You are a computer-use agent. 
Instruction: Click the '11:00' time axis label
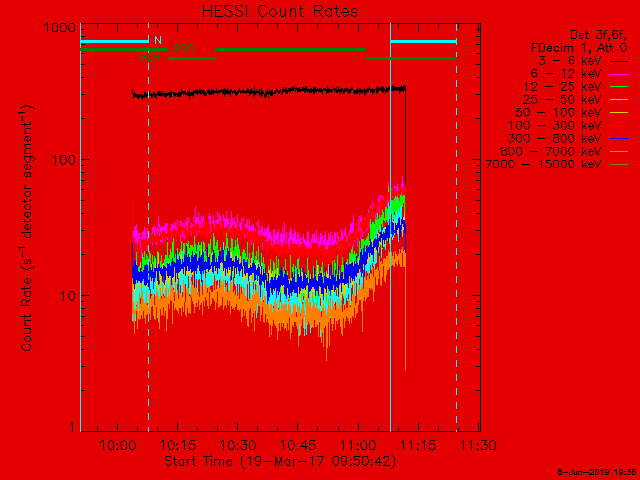pos(358,445)
